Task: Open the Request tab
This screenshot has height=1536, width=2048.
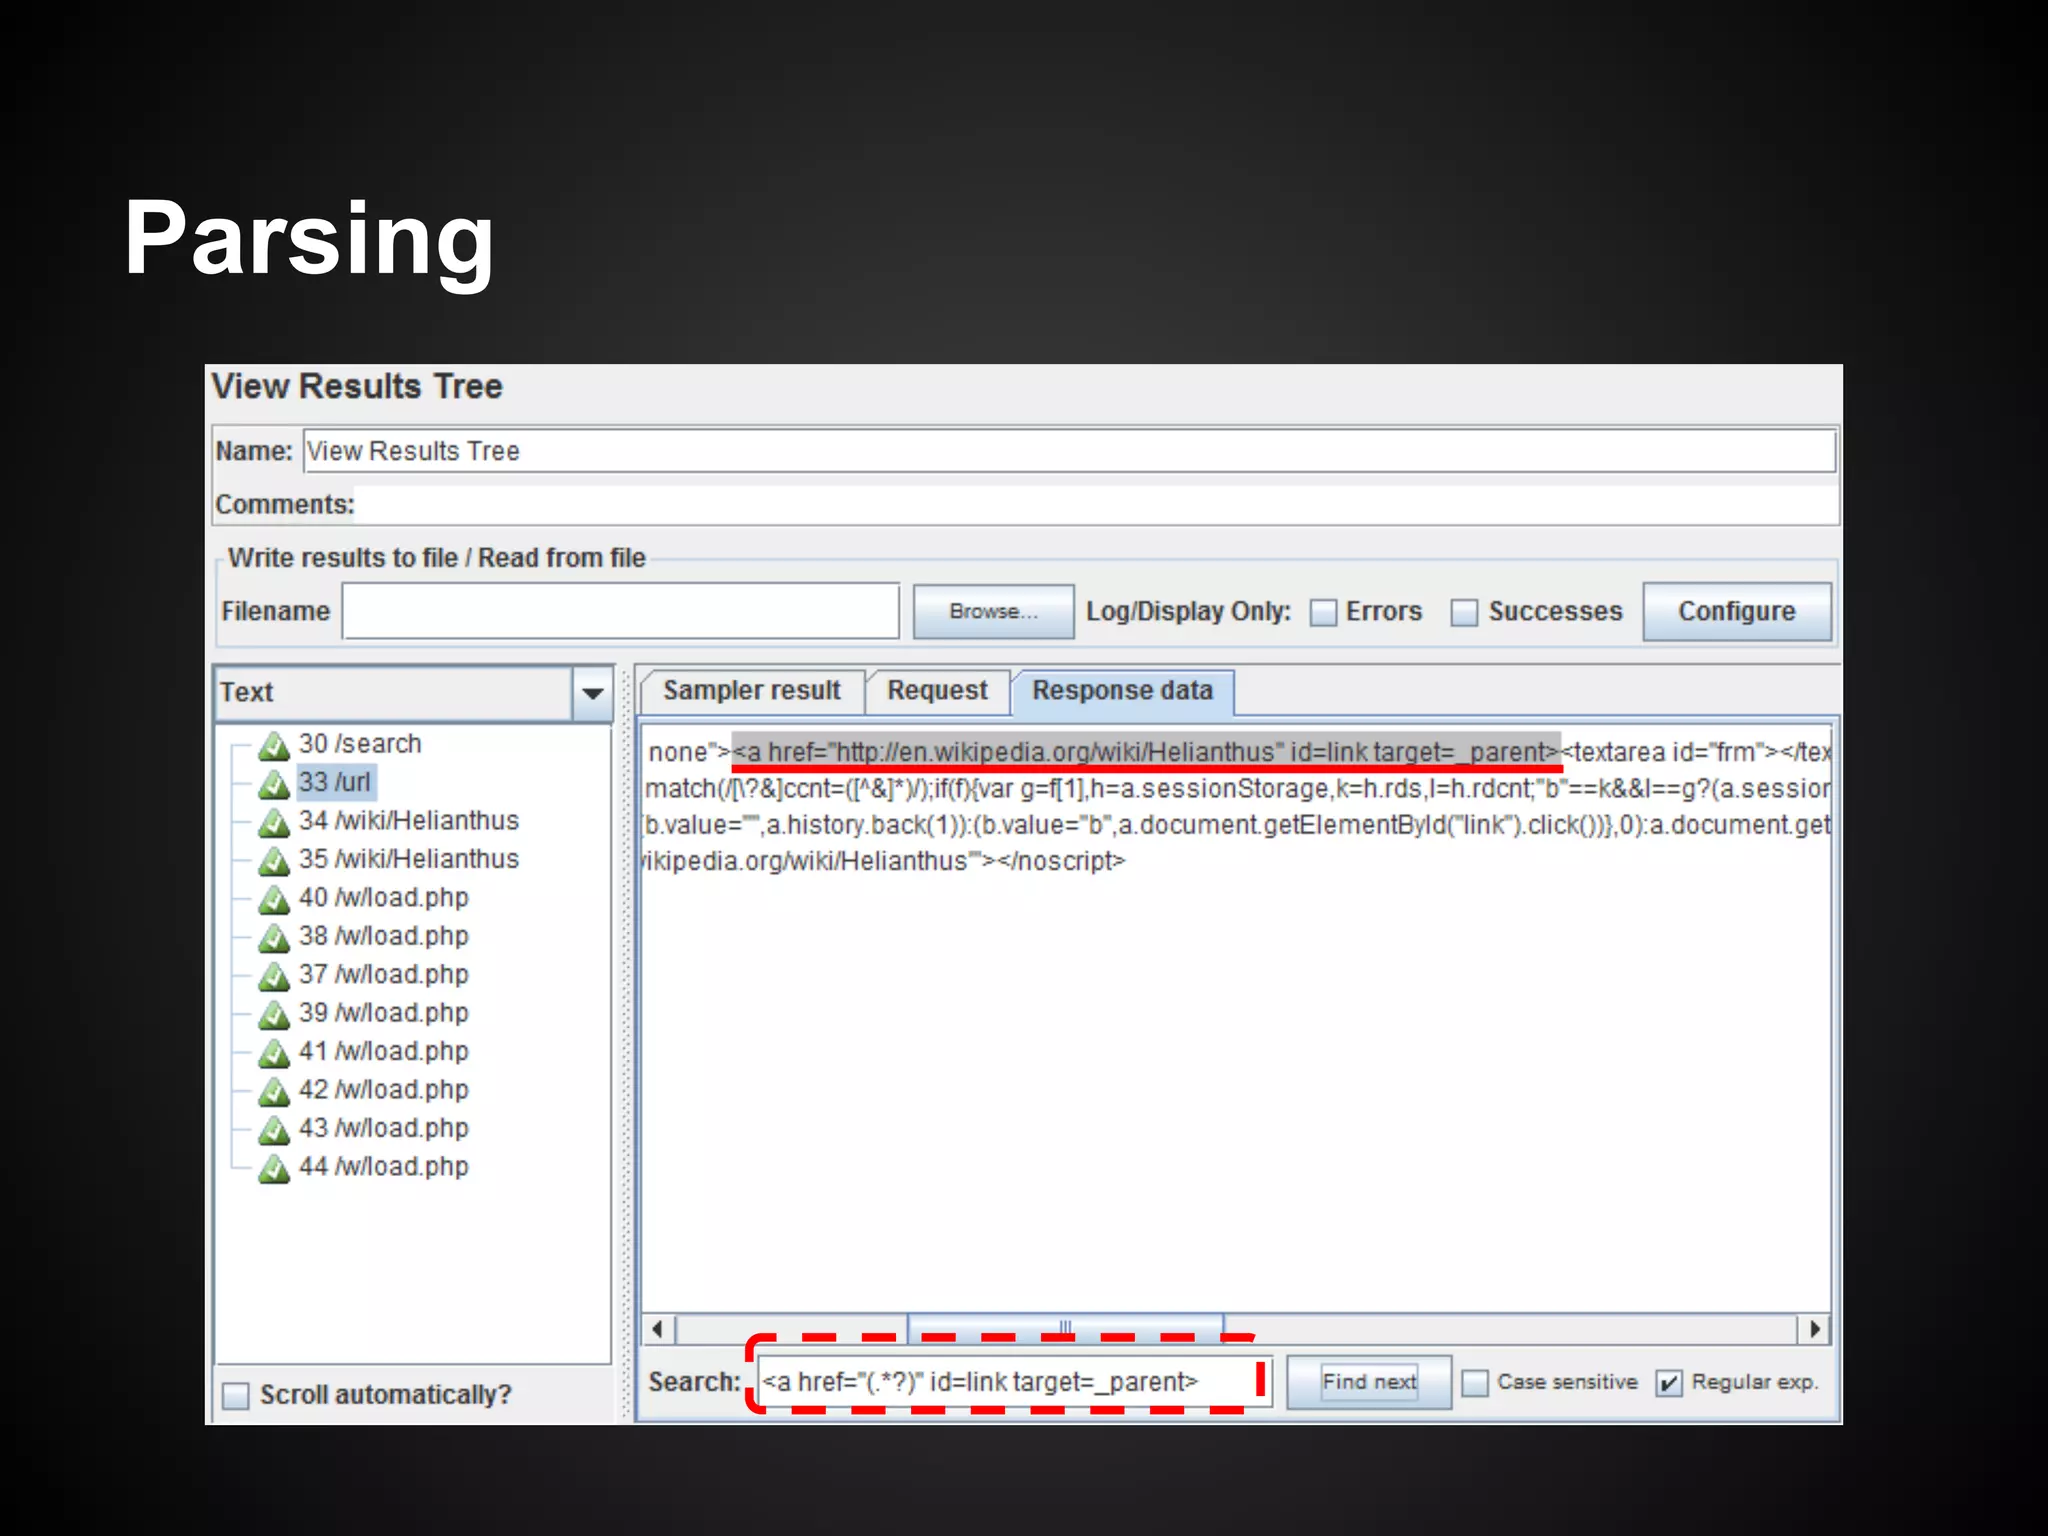Action: [937, 691]
